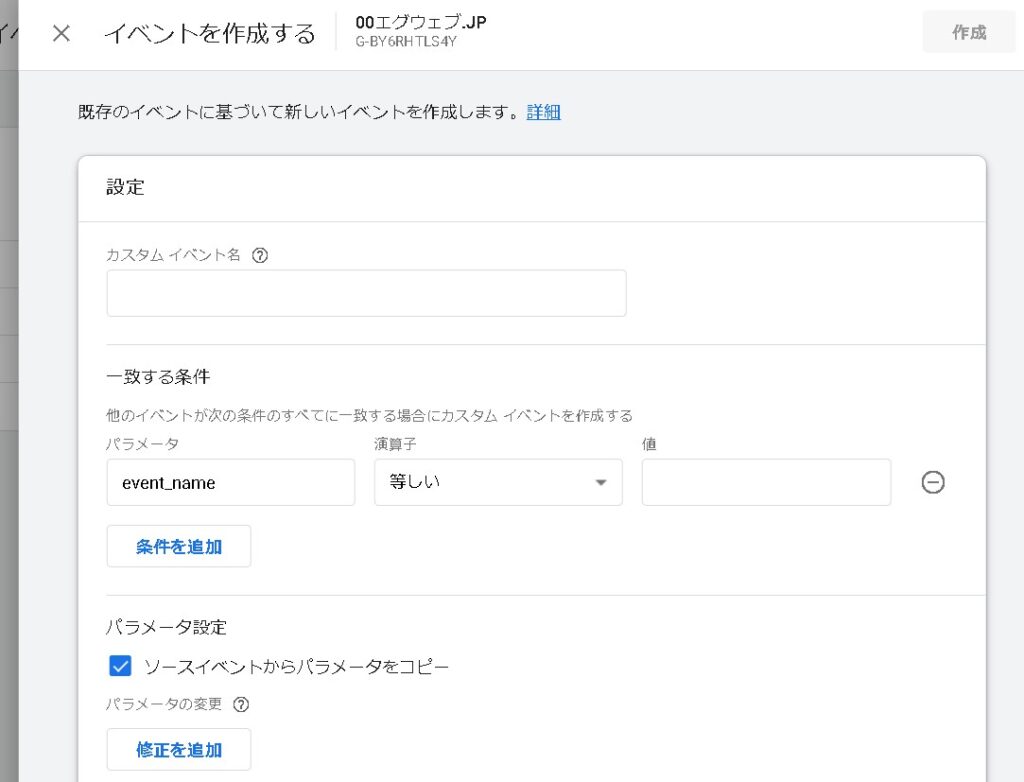Open the 詳細 link

coord(543,112)
